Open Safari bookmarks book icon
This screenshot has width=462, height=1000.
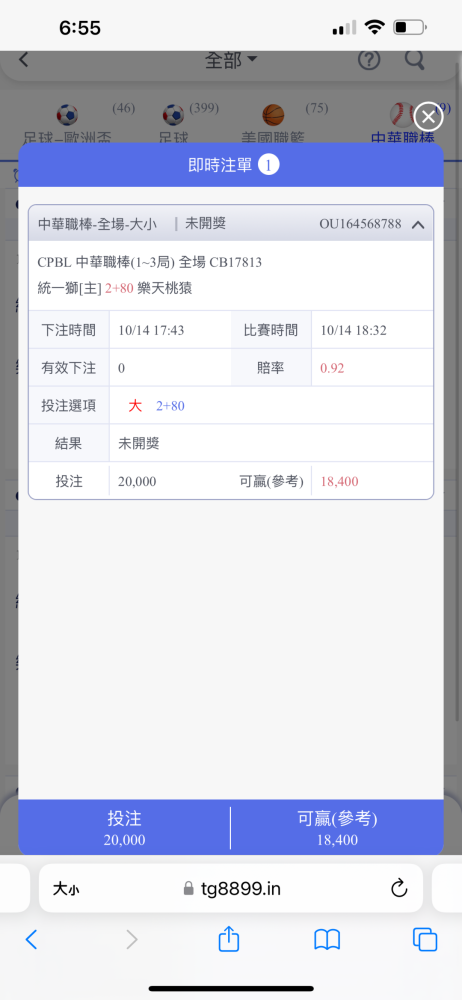pyautogui.click(x=327, y=940)
